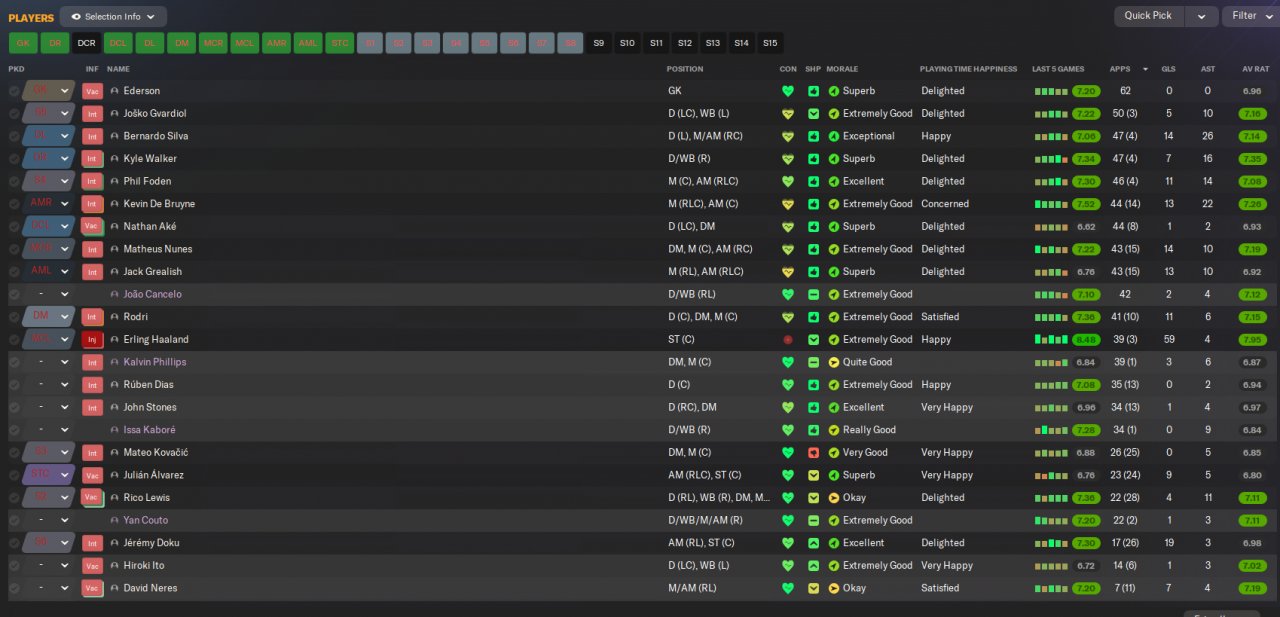Image resolution: width=1280 pixels, height=617 pixels.
Task: Toggle the pick checkmark for Erling Haaland
Action: (14, 340)
